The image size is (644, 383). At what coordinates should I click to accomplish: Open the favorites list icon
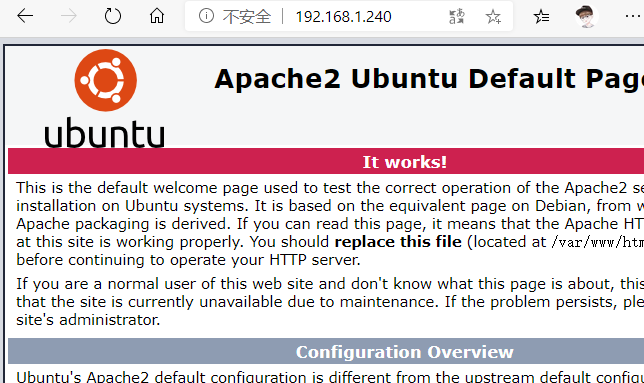[541, 16]
